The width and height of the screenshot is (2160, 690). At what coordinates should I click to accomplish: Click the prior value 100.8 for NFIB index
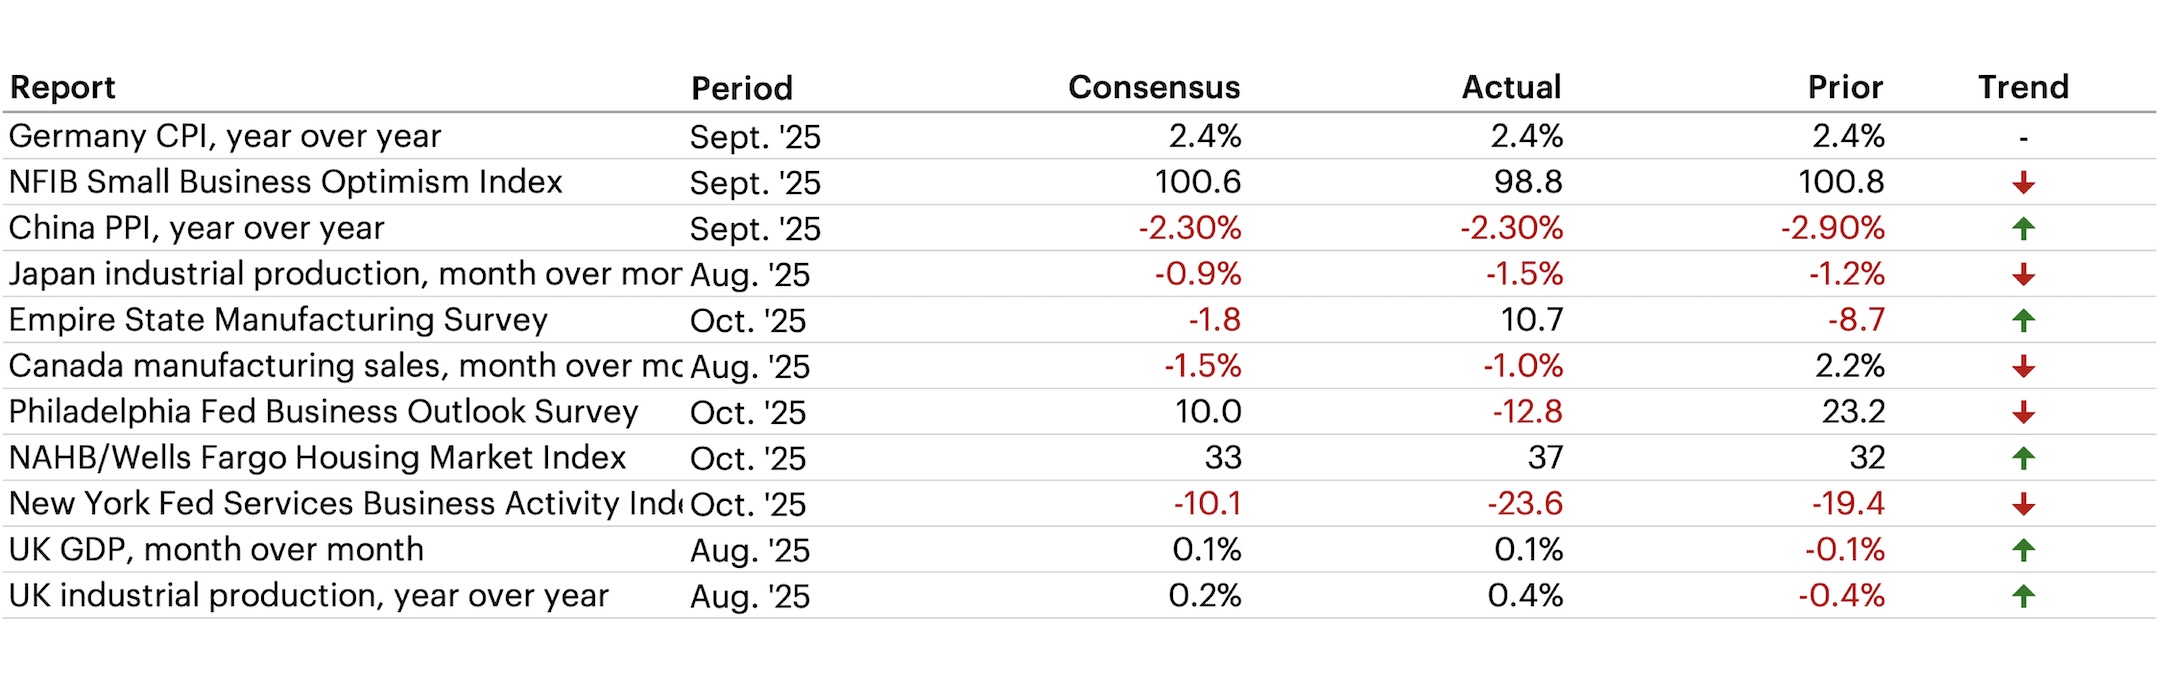point(1840,182)
